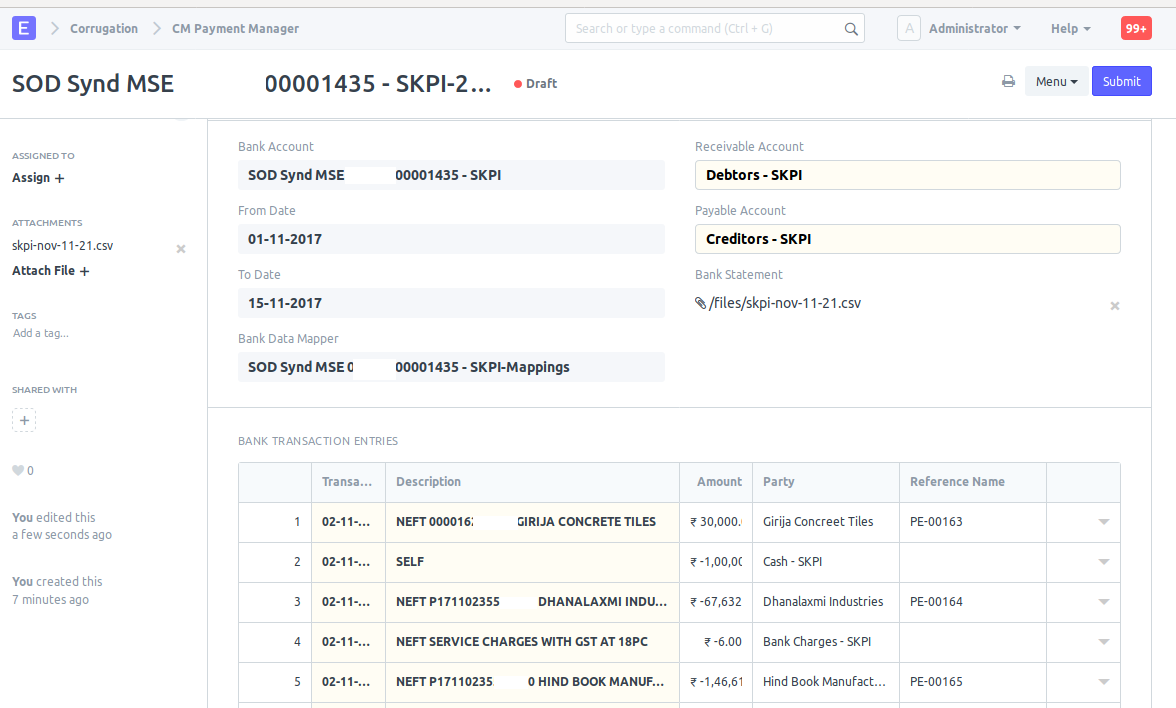Viewport: 1176px width, 708px height.
Task: Open the Menu dropdown
Action: [x=1056, y=81]
